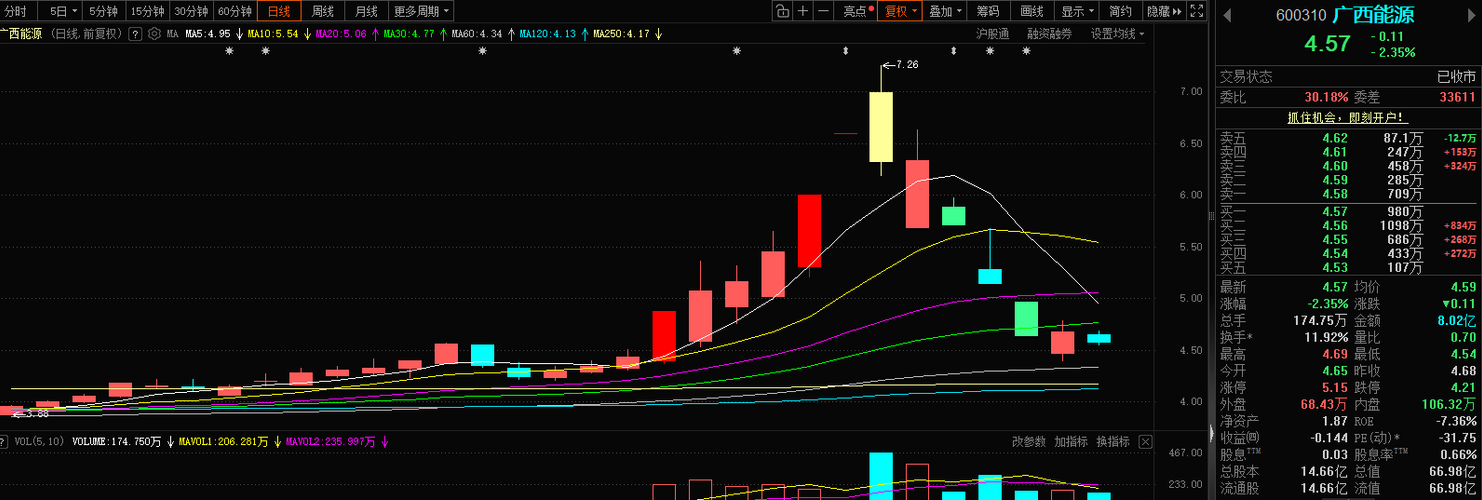Click the MAVOL1:206.281万 label
The width and height of the screenshot is (1482, 500).
coord(225,441)
